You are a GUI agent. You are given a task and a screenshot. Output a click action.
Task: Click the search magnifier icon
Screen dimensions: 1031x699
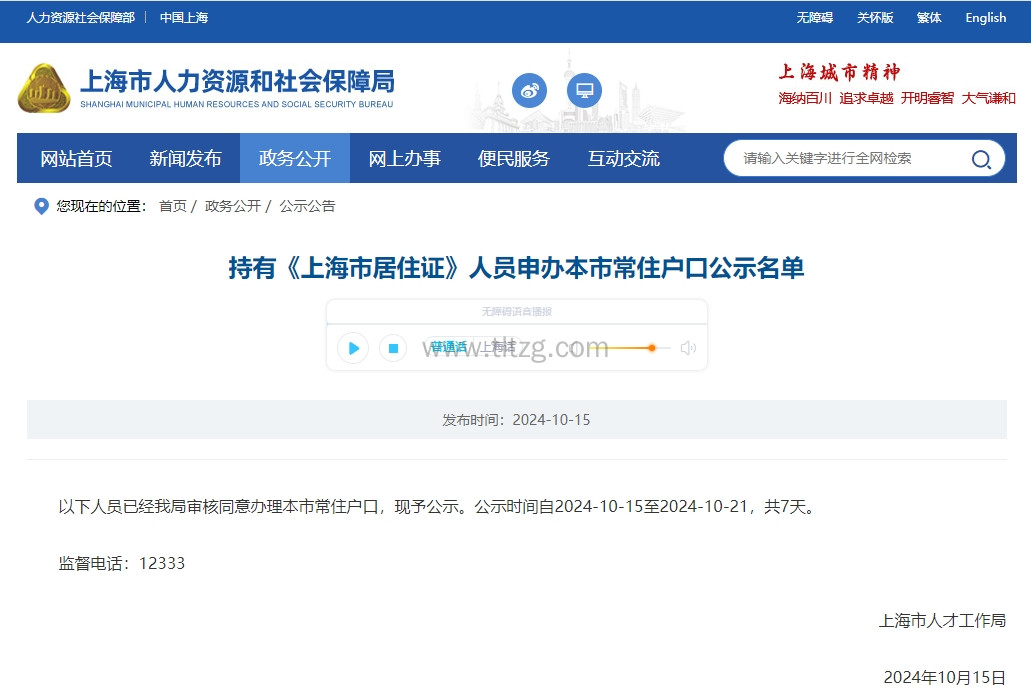tap(981, 159)
